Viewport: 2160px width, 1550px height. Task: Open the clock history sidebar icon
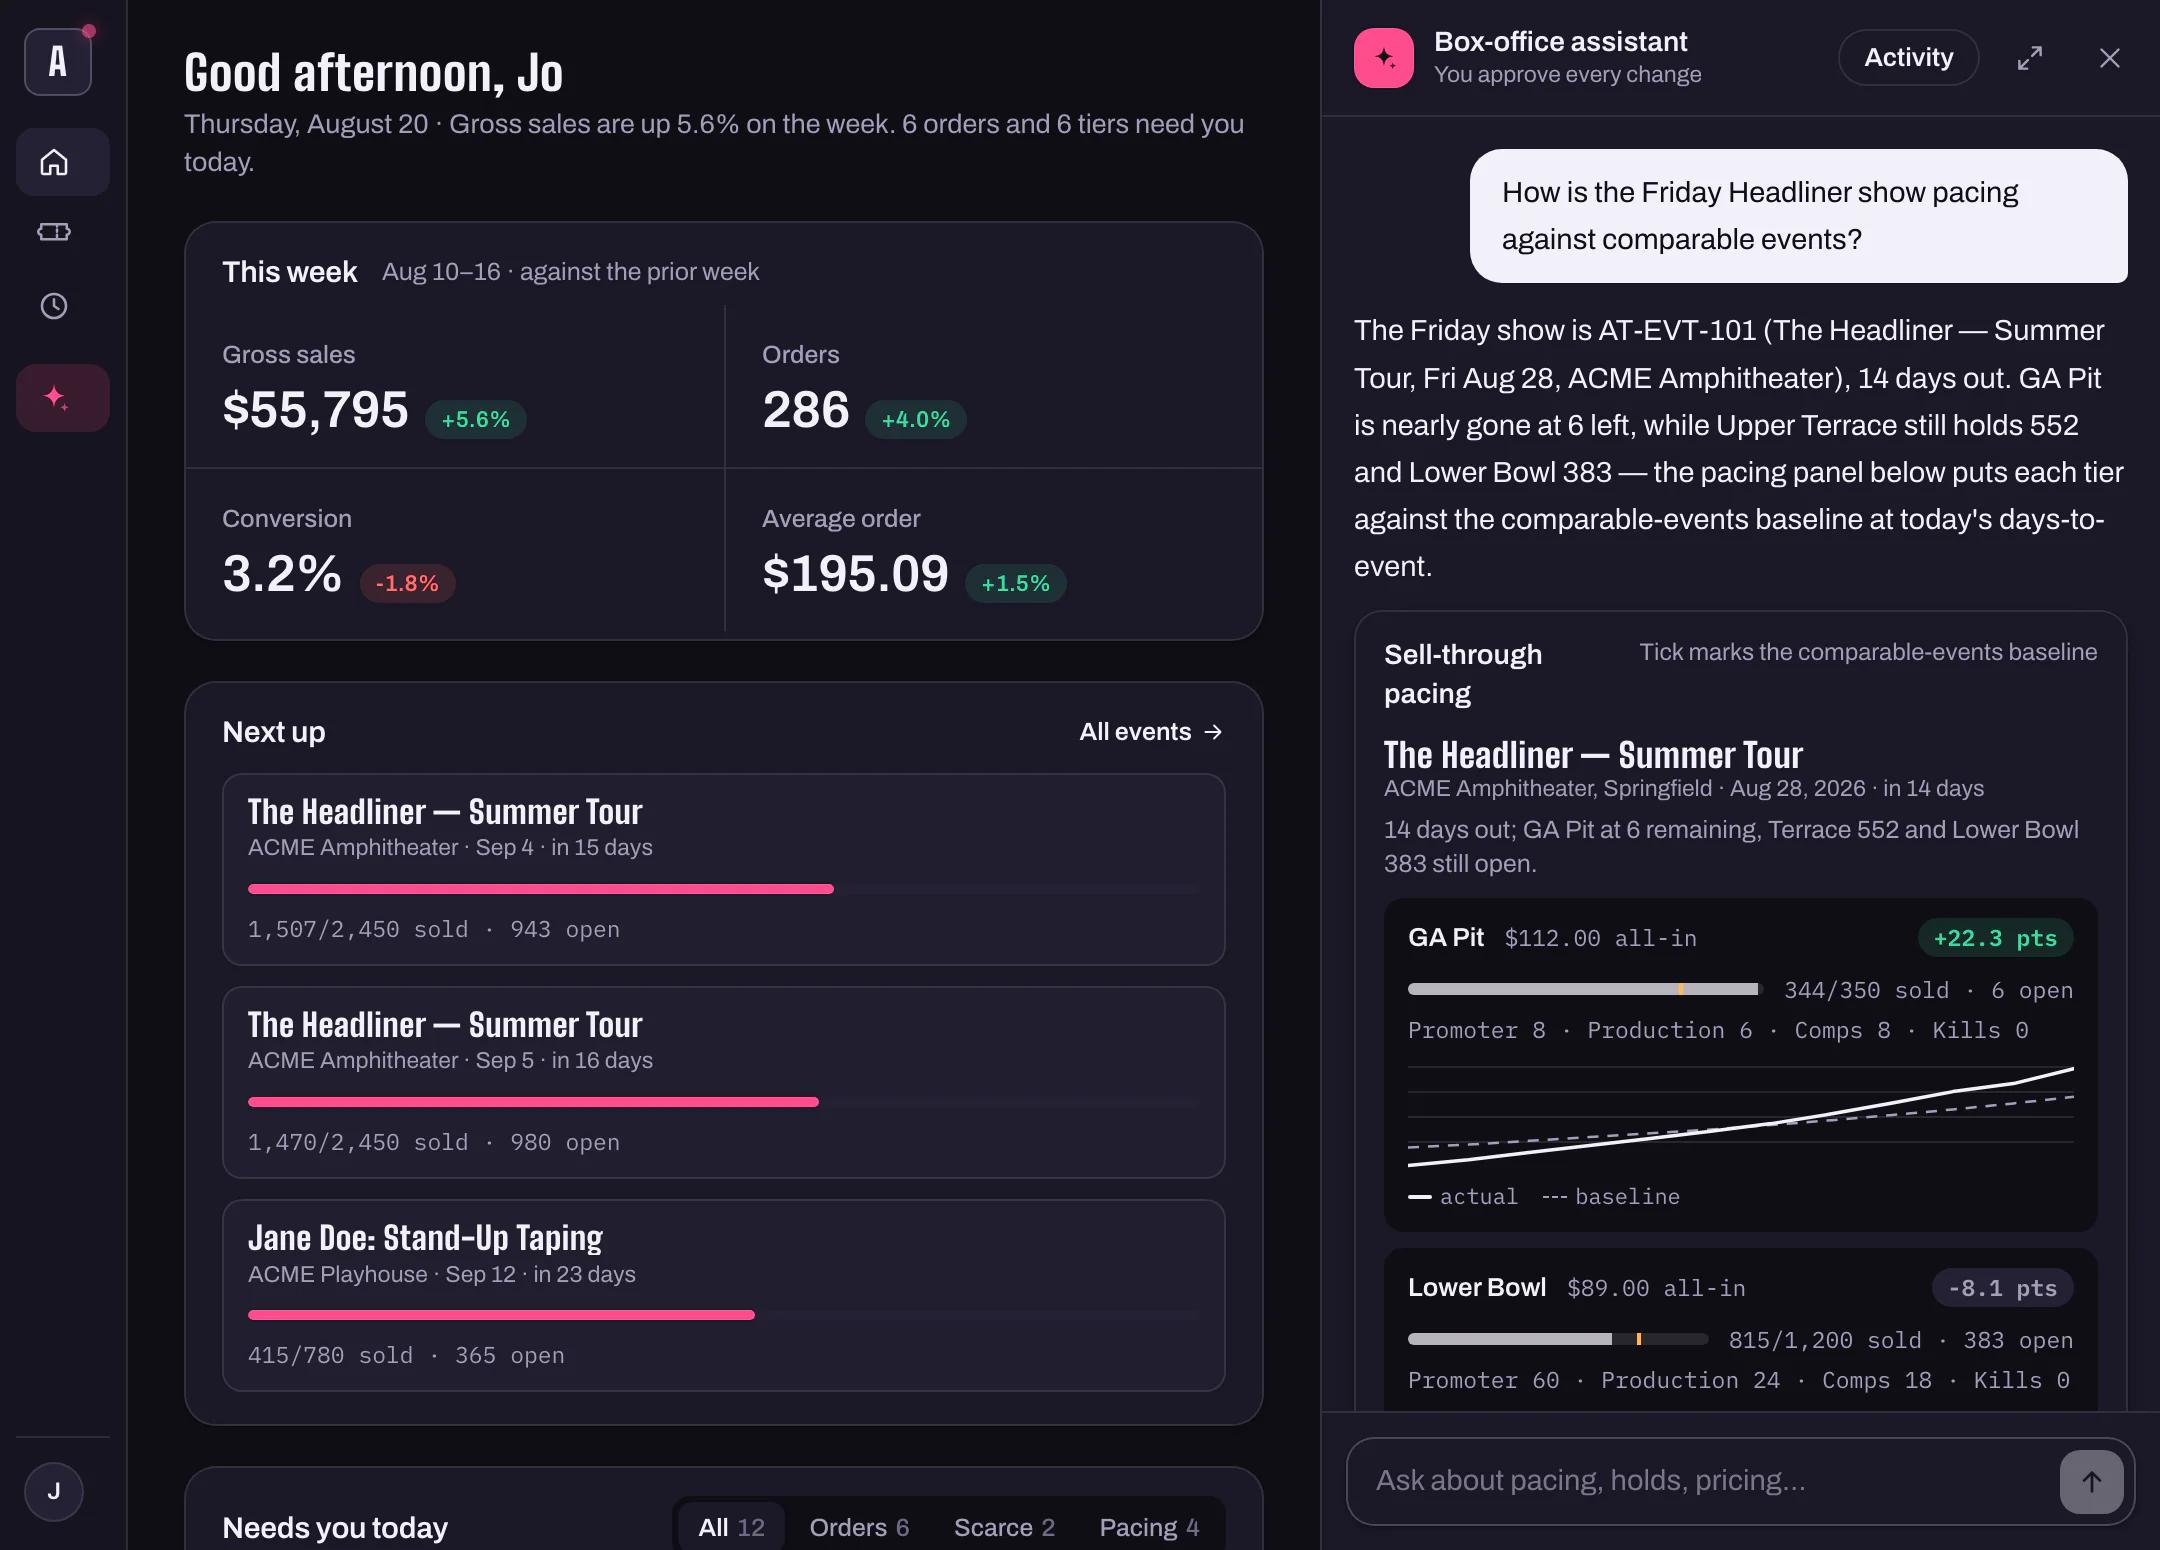54,306
